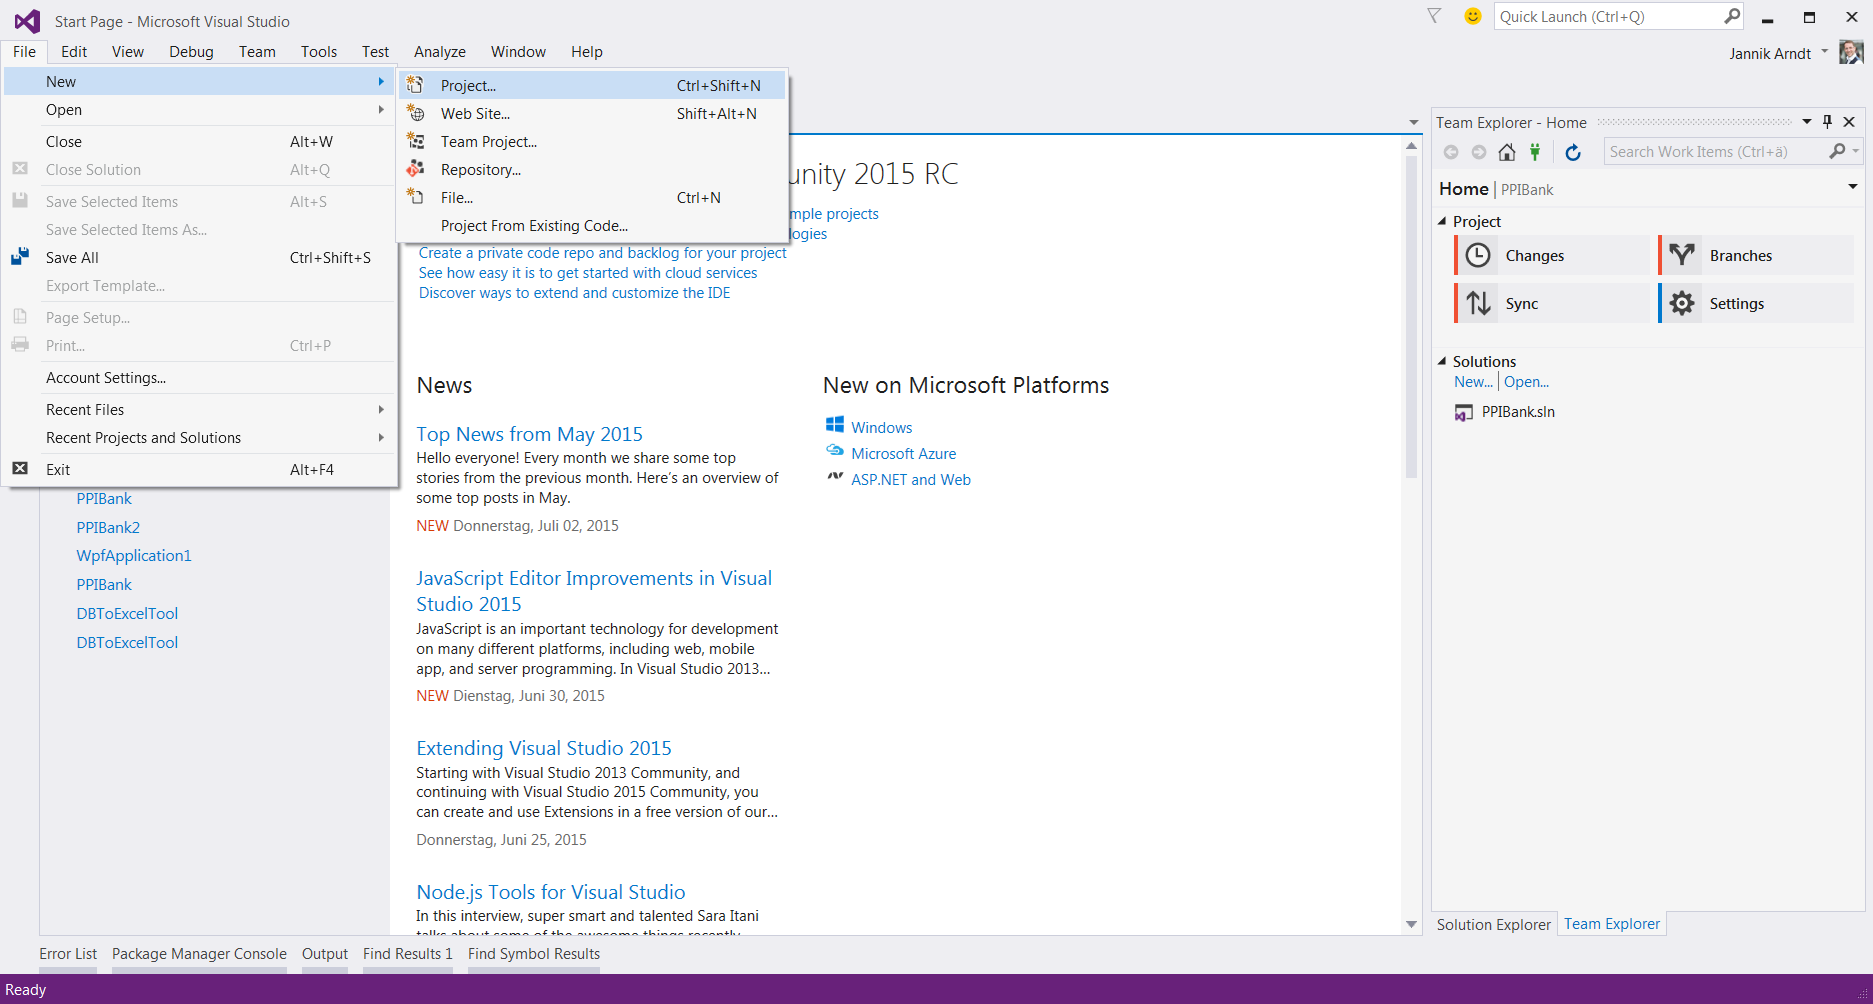Open the Debug menu

[x=191, y=52]
